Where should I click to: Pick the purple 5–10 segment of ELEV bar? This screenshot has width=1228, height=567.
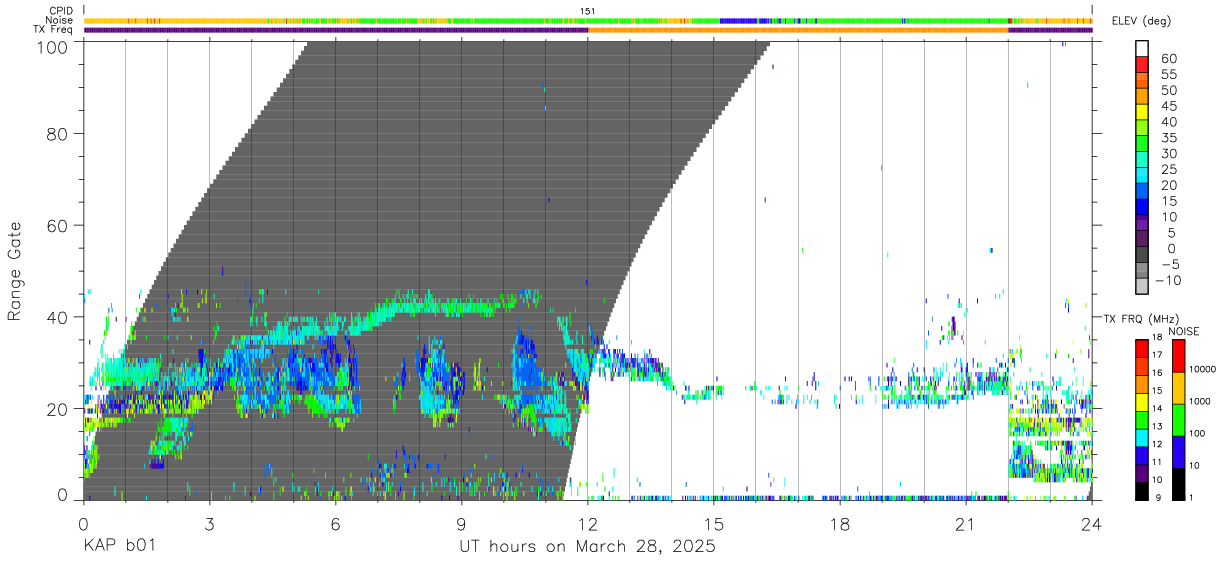tap(1142, 224)
